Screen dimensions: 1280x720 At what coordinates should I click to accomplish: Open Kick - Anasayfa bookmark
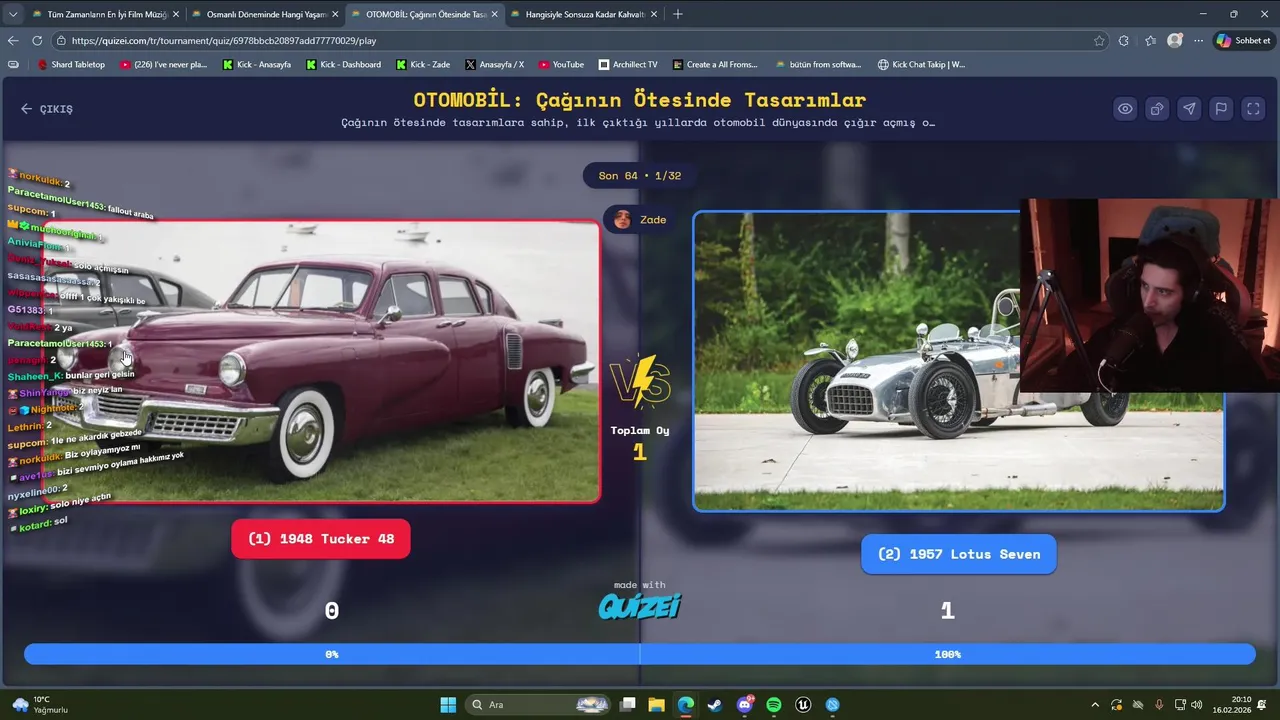[257, 64]
